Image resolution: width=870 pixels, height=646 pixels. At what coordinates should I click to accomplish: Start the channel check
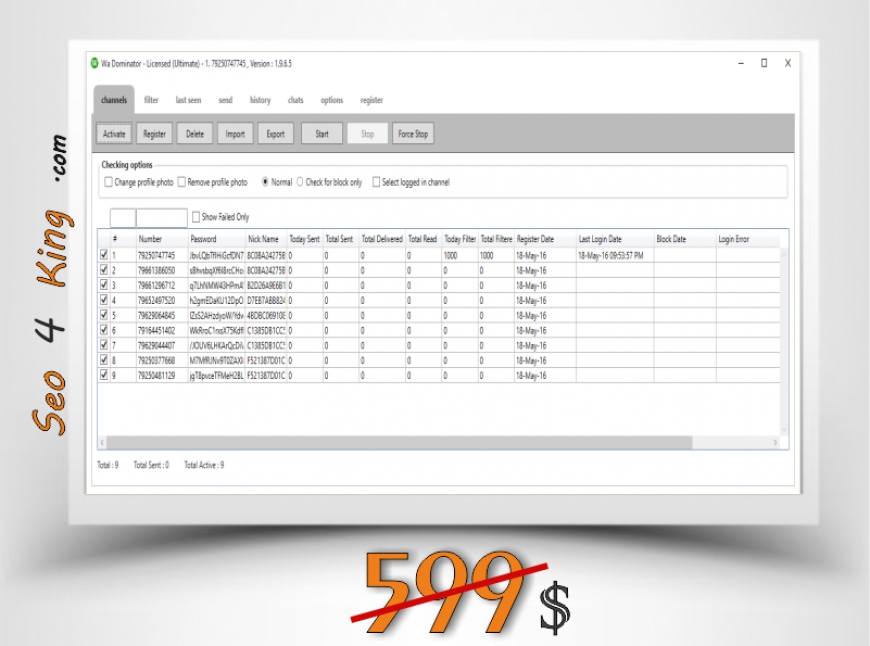pyautogui.click(x=322, y=134)
